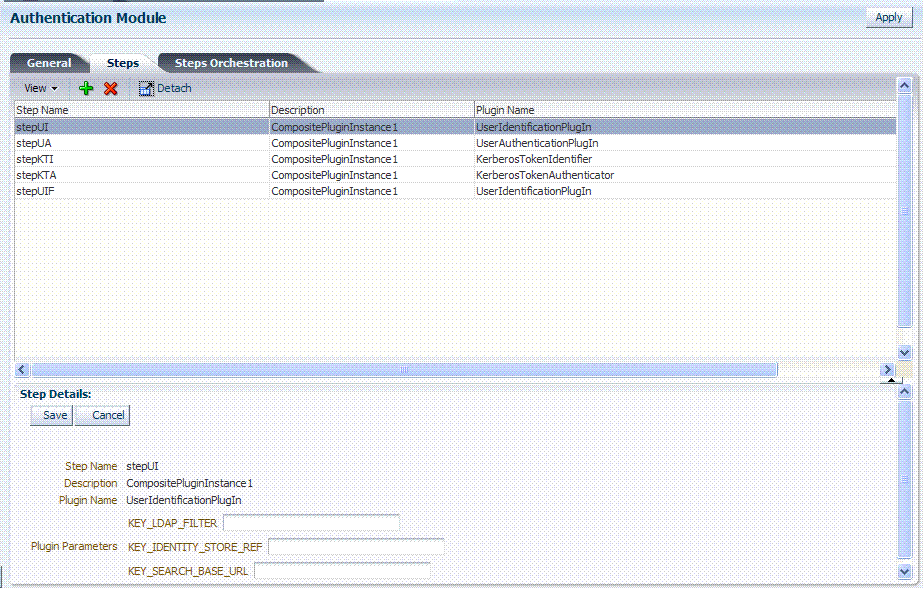The width and height of the screenshot is (923, 589).
Task: Click the Apply button
Action: coord(889,18)
